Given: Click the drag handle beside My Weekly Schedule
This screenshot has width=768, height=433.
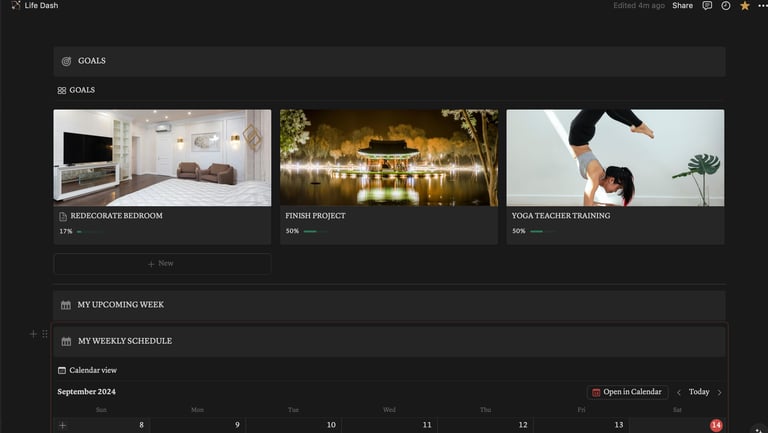Looking at the screenshot, I should tap(45, 334).
